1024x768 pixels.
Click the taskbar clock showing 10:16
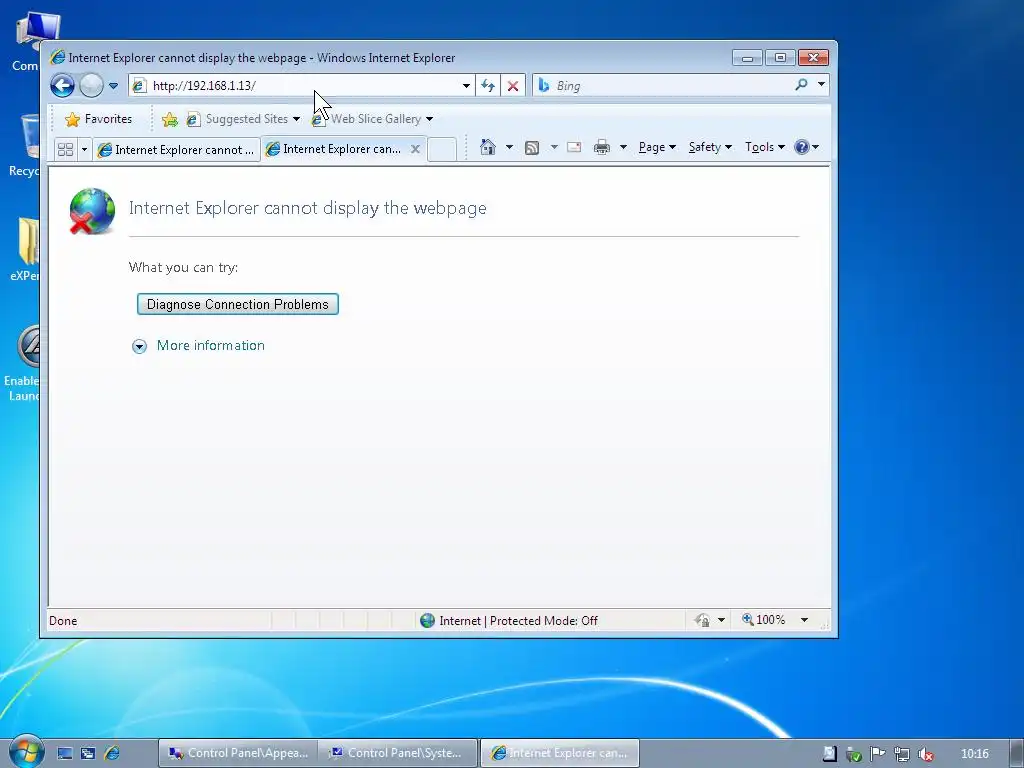click(974, 754)
